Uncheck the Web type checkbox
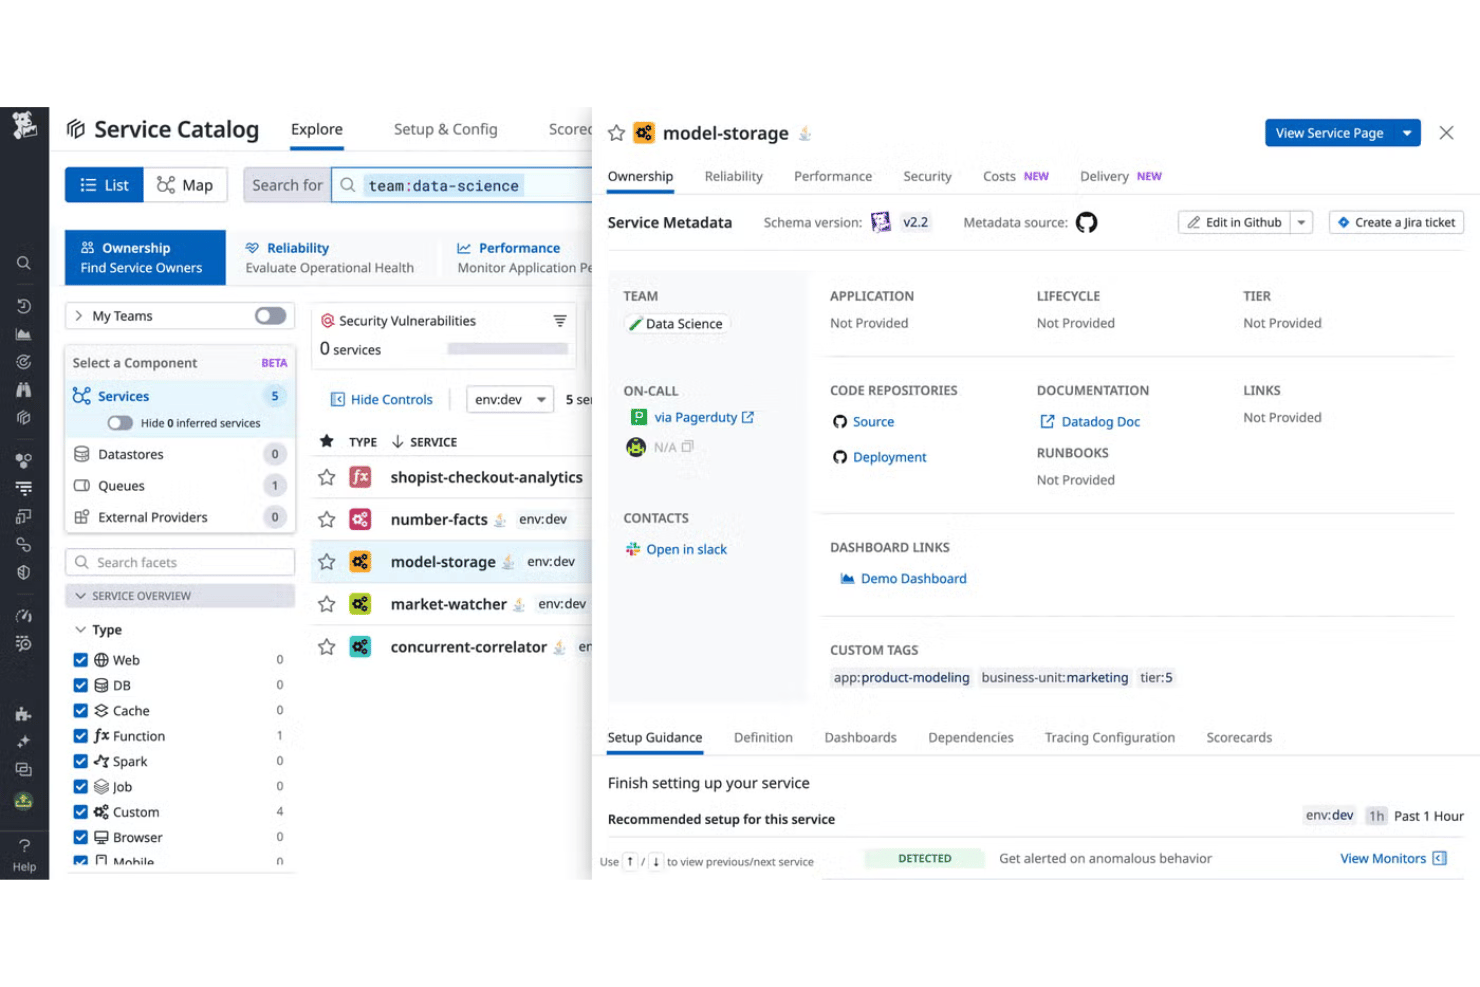 pos(81,660)
